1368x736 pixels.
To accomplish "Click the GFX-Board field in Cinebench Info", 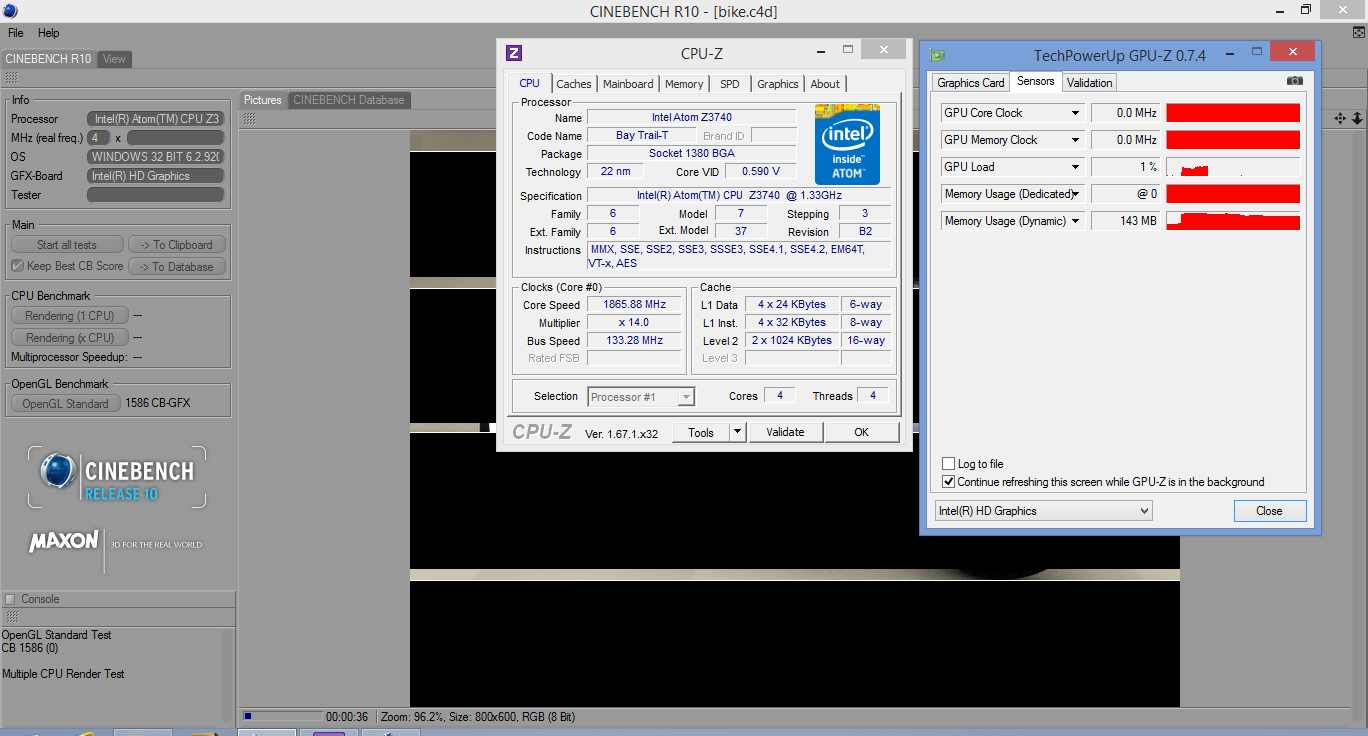I will click(x=155, y=176).
